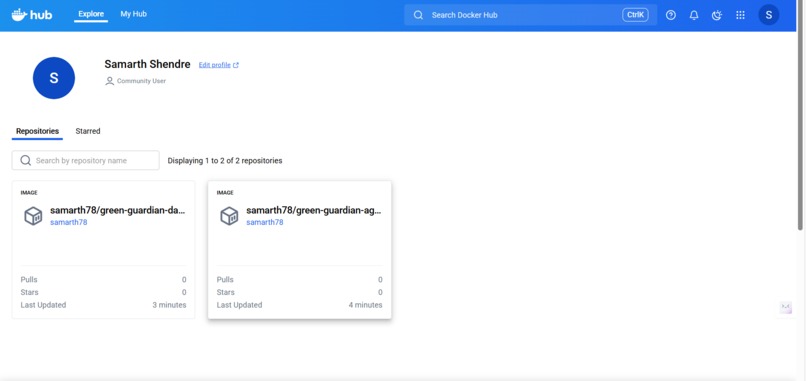
Task: Click '4 minutes' last updated value
Action: pos(365,305)
